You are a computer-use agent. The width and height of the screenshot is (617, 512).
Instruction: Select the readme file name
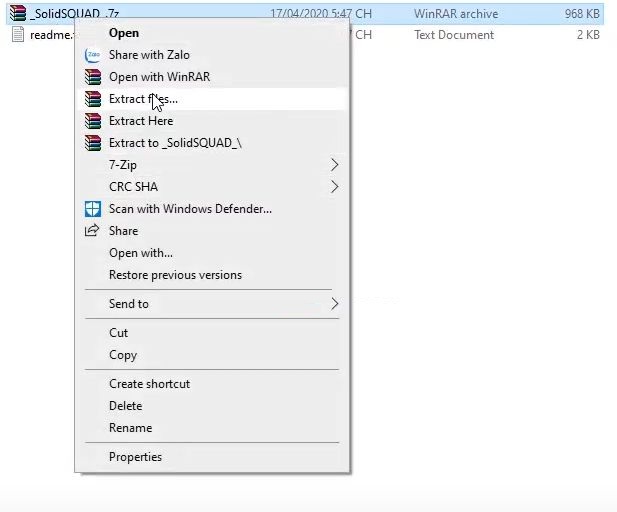point(52,35)
